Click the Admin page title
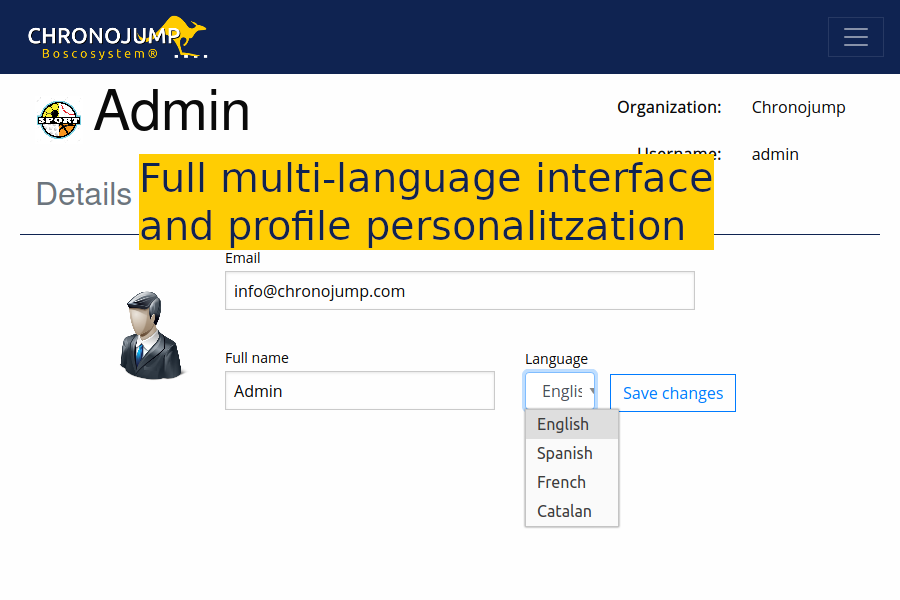900x600 pixels. tap(172, 111)
